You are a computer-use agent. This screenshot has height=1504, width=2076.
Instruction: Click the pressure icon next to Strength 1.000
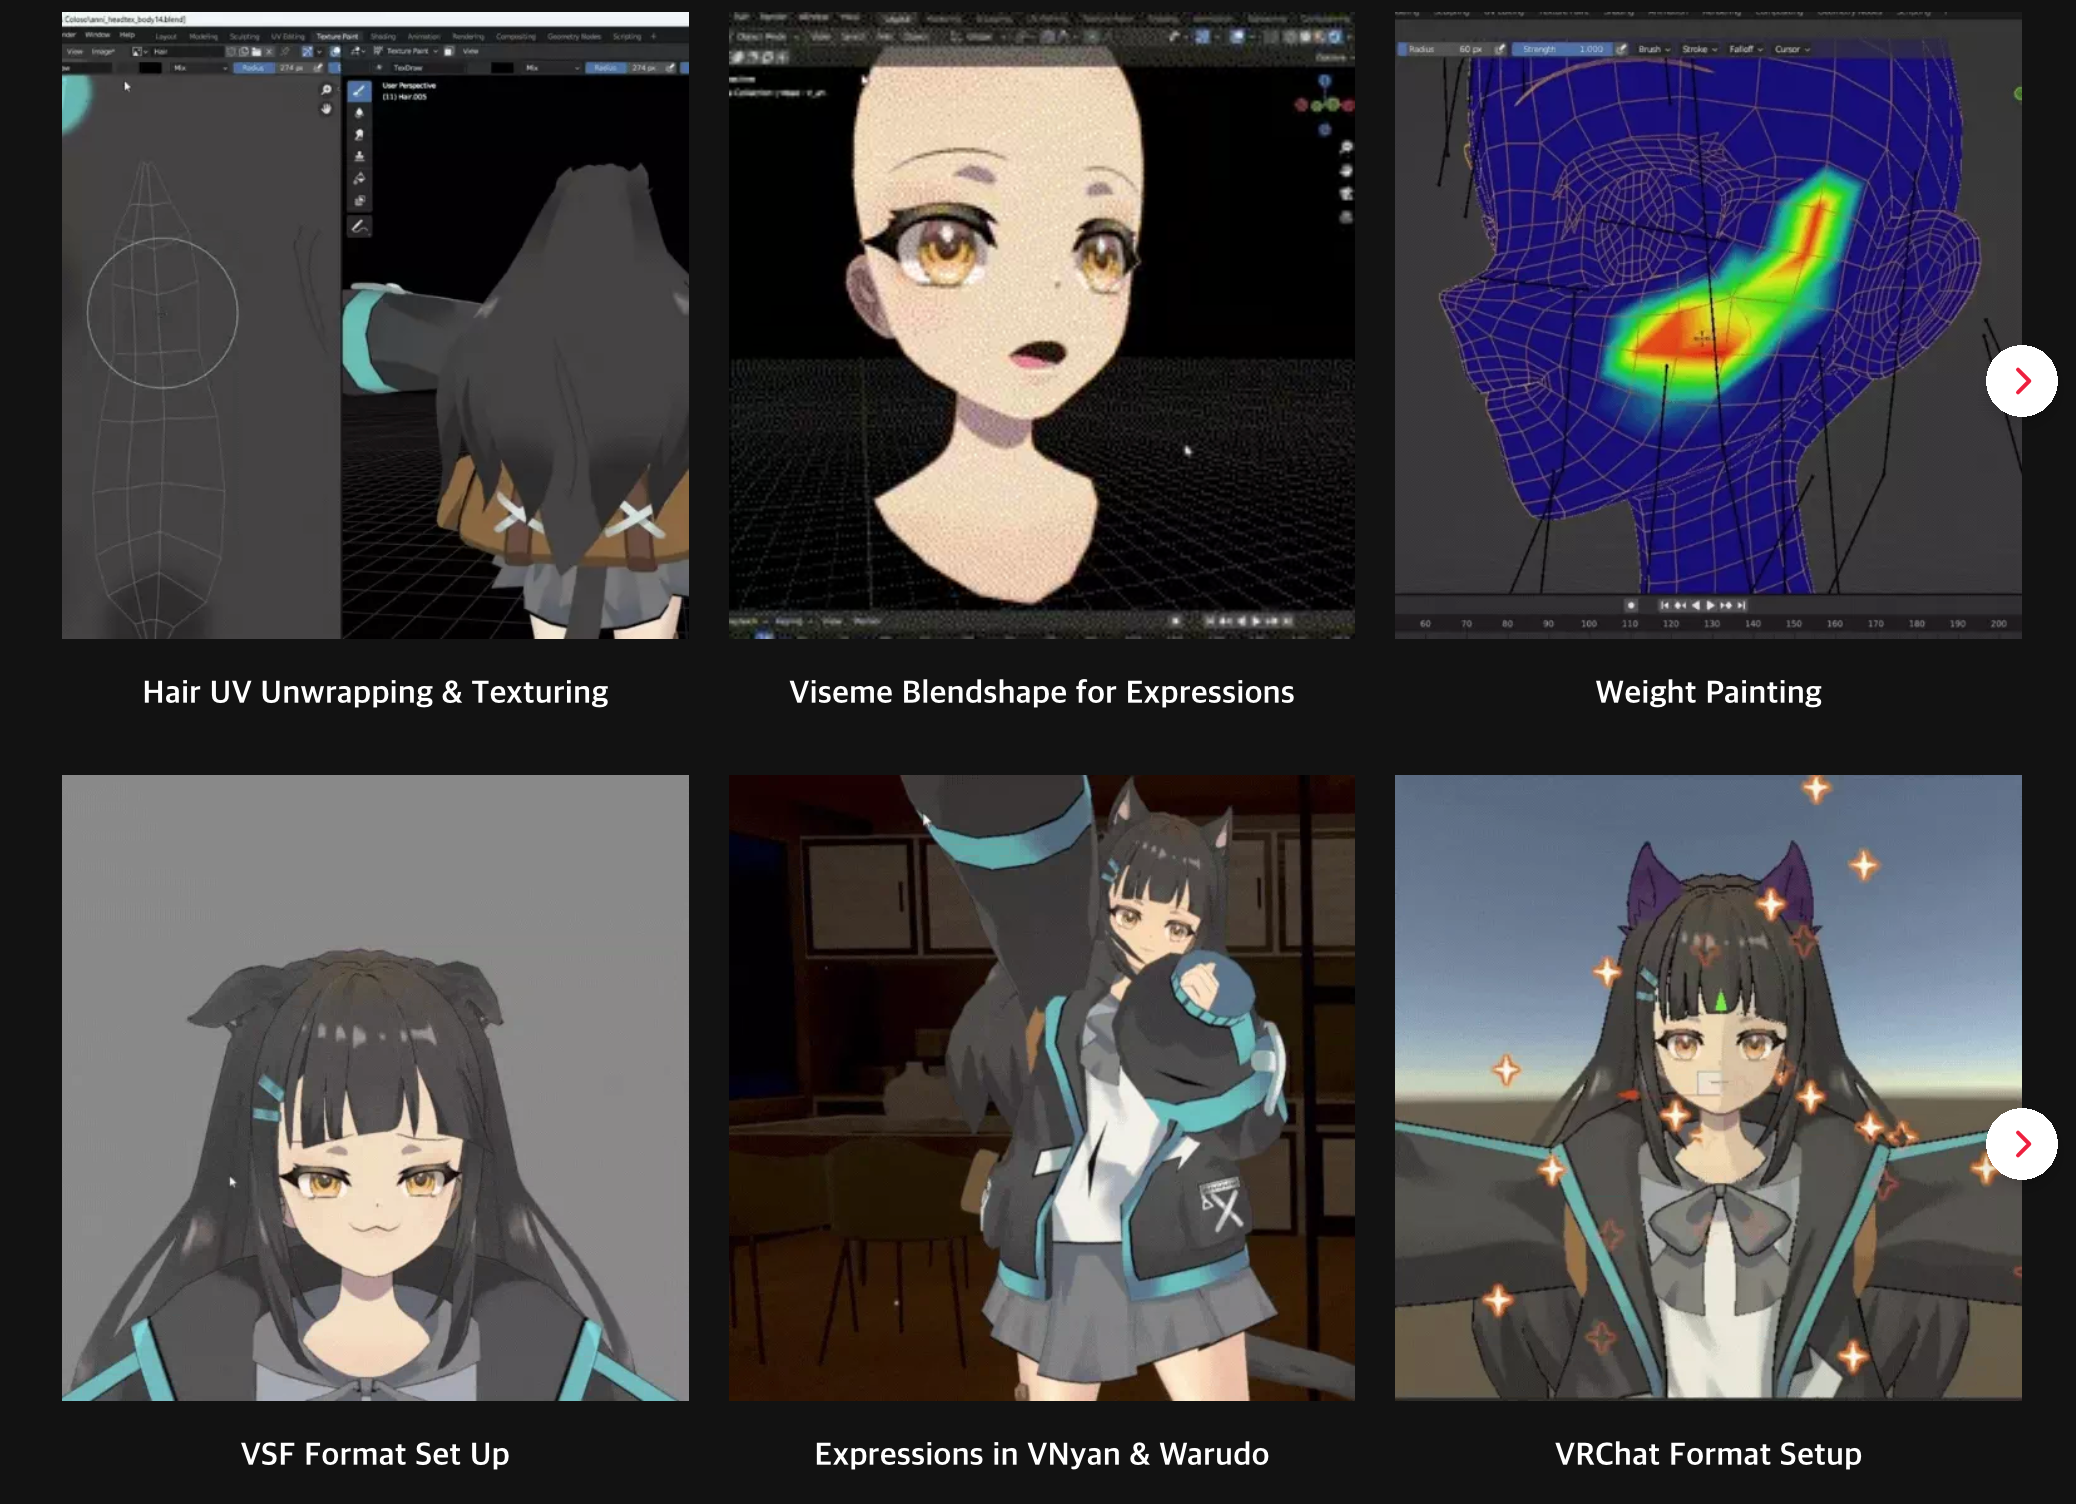[1621, 49]
